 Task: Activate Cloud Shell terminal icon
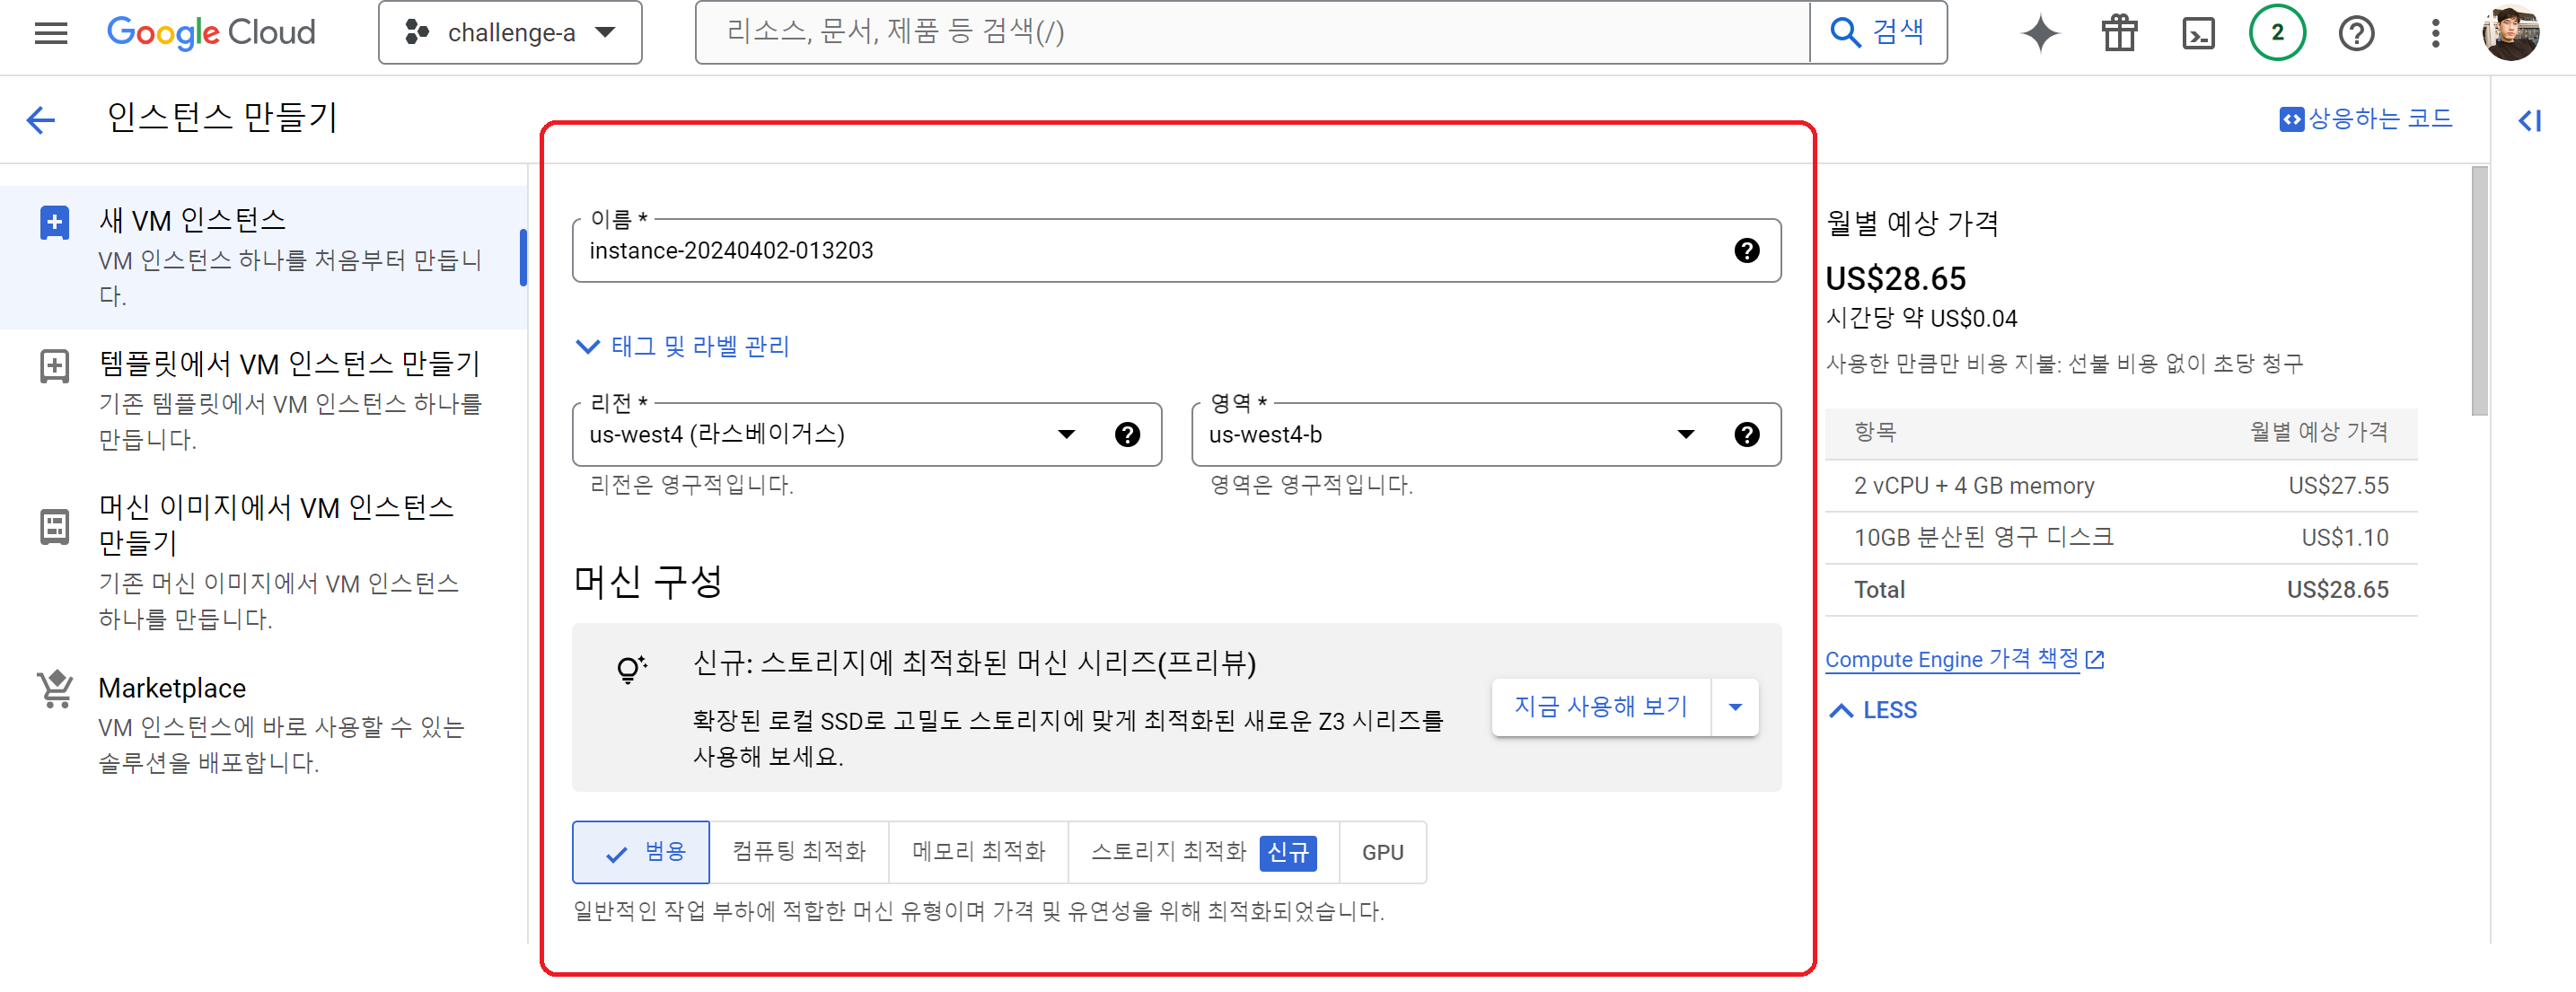coord(2198,33)
